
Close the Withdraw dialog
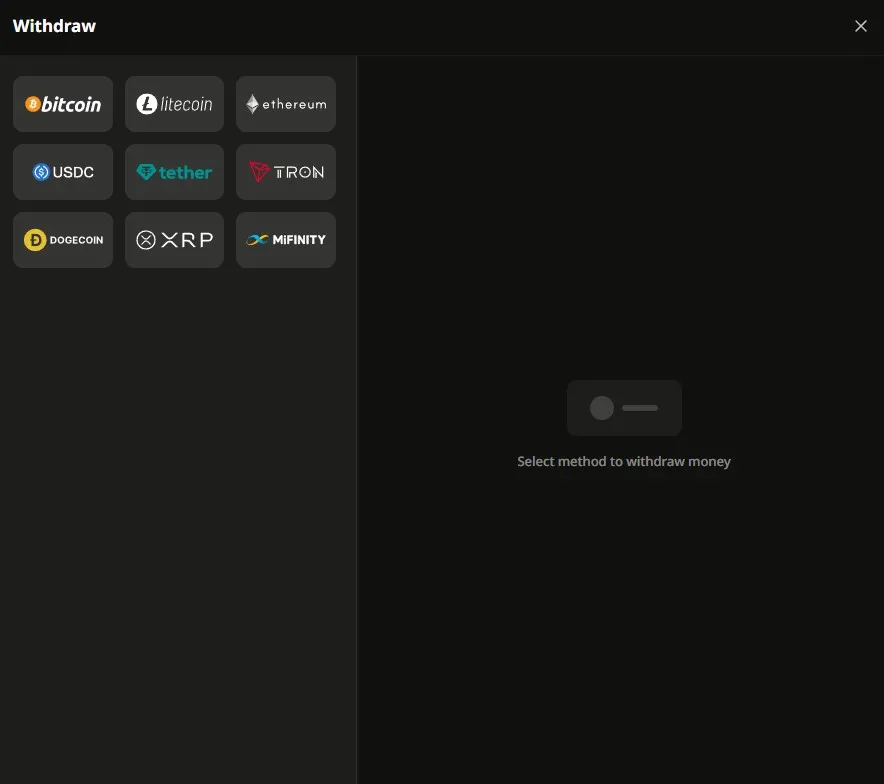pos(860,26)
